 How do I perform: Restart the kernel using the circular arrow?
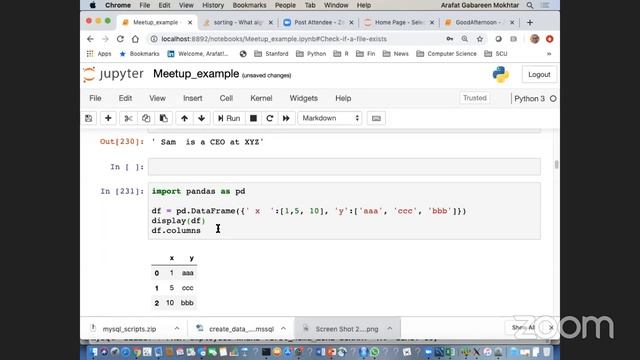point(270,118)
